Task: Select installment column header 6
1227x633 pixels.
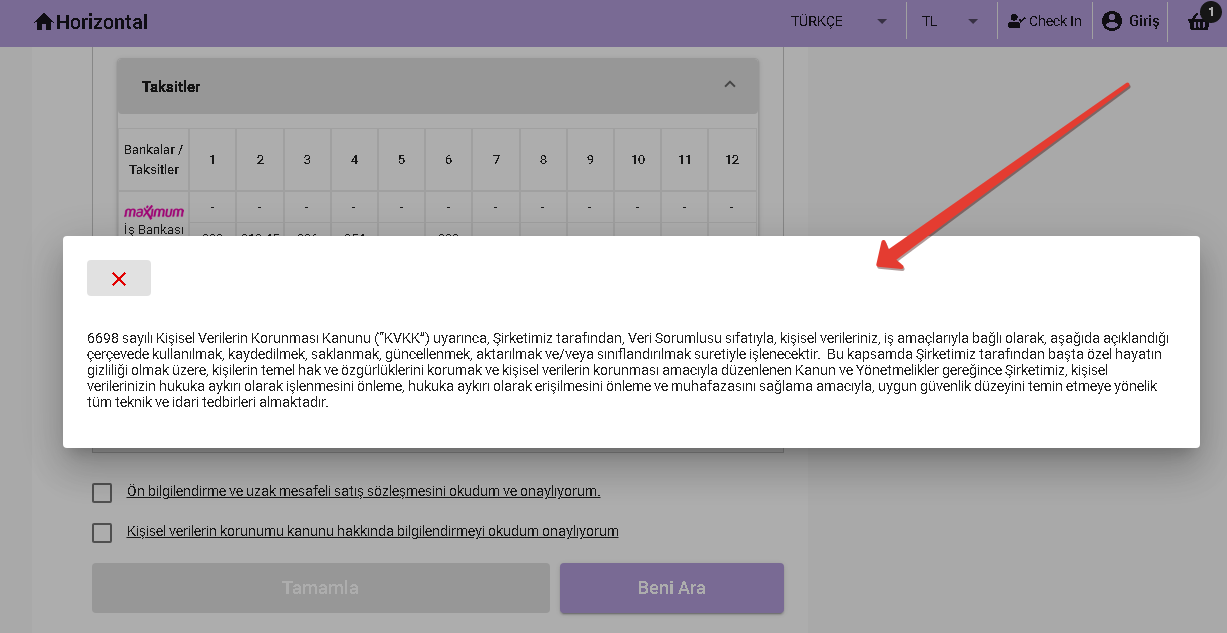Action: pos(448,160)
